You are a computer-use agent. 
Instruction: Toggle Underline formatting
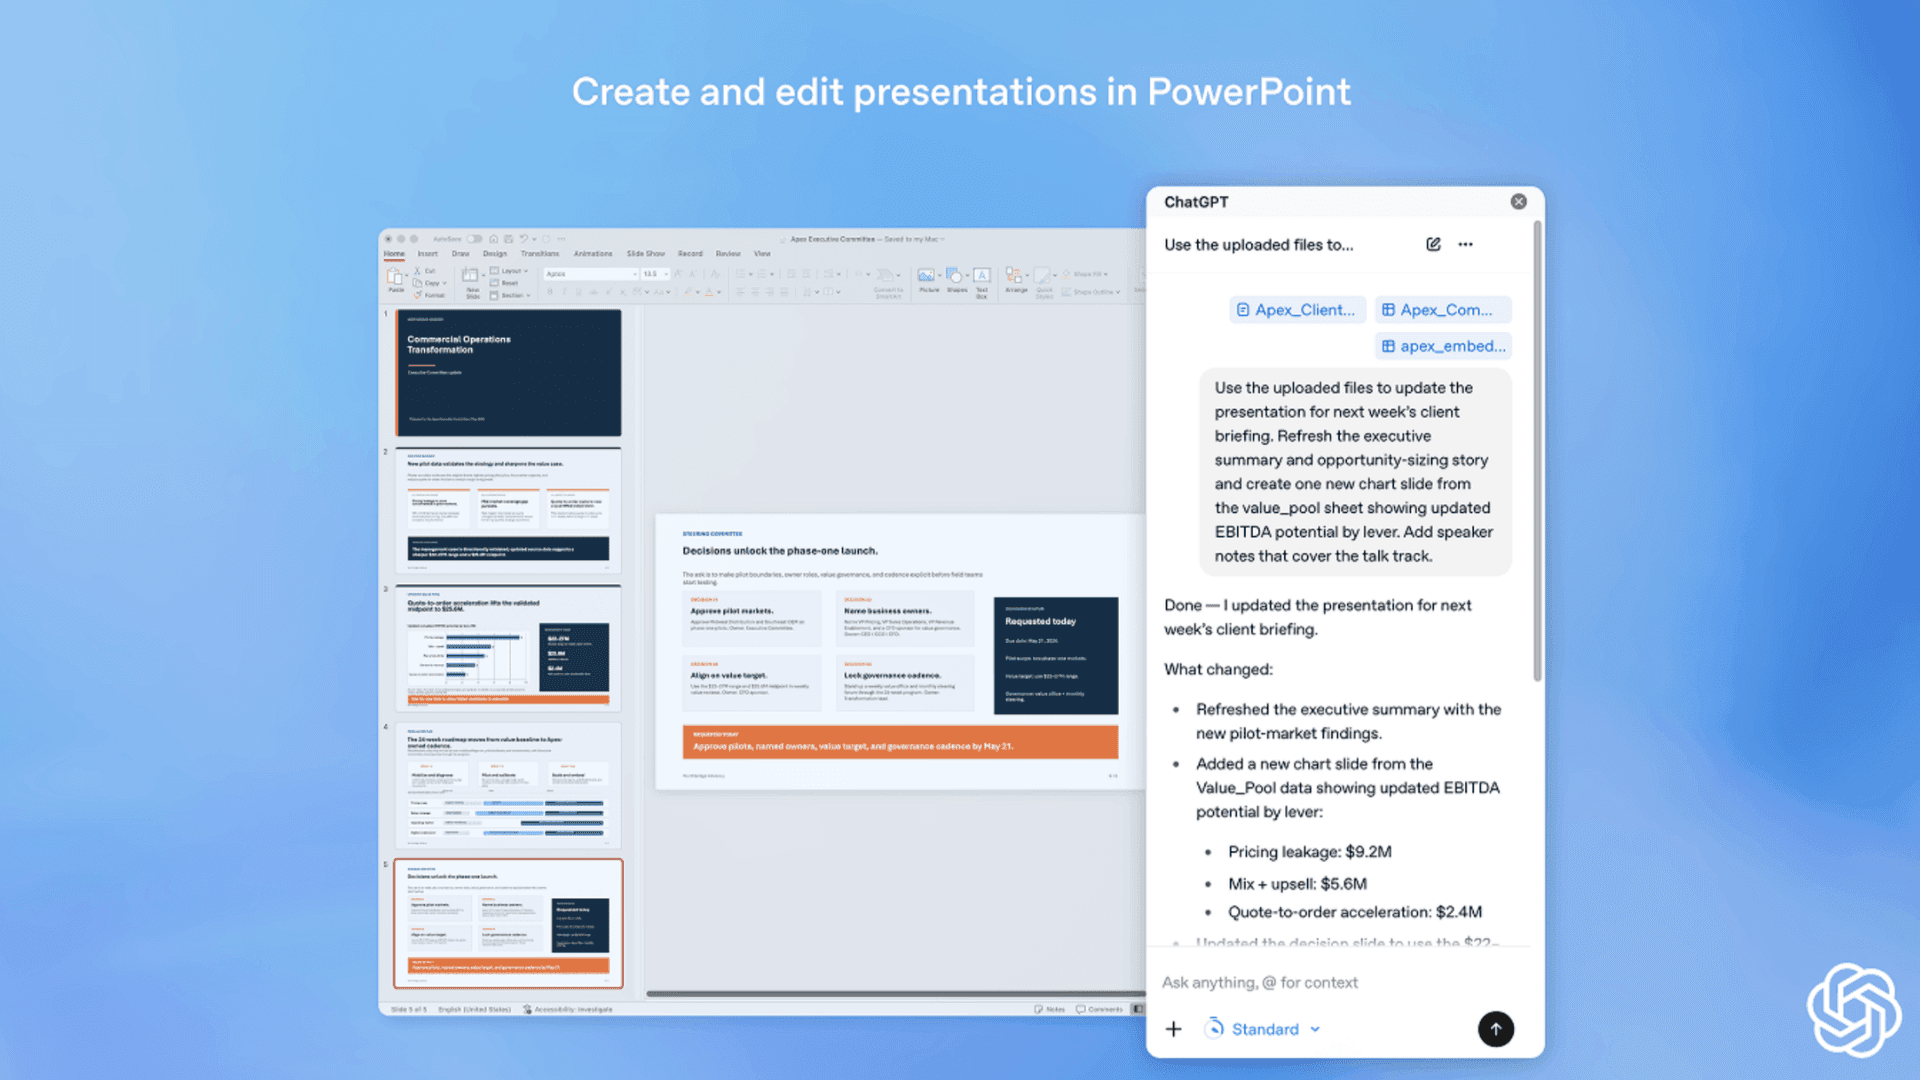[578, 292]
